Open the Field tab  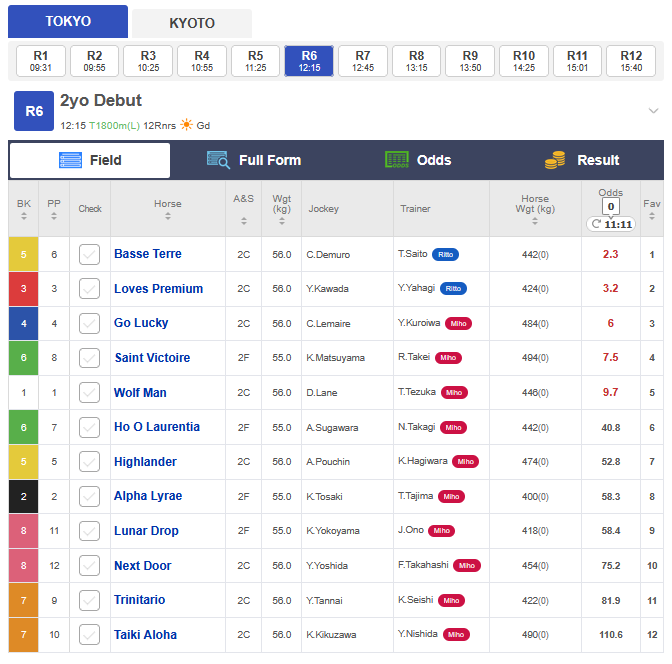click(x=90, y=160)
